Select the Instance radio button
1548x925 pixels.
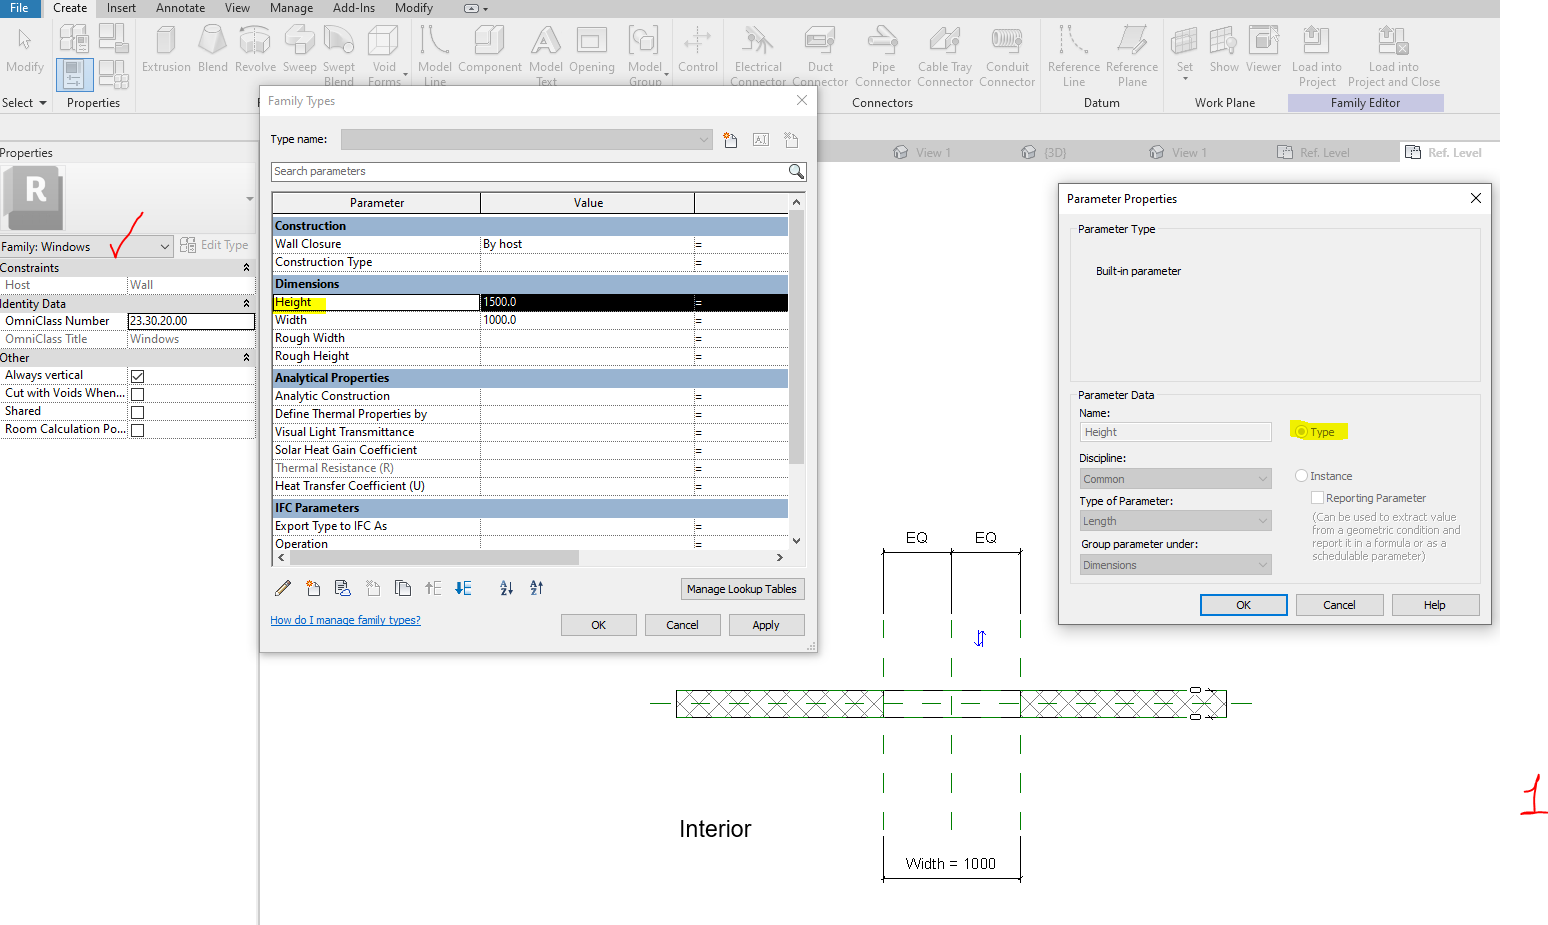(x=1301, y=476)
